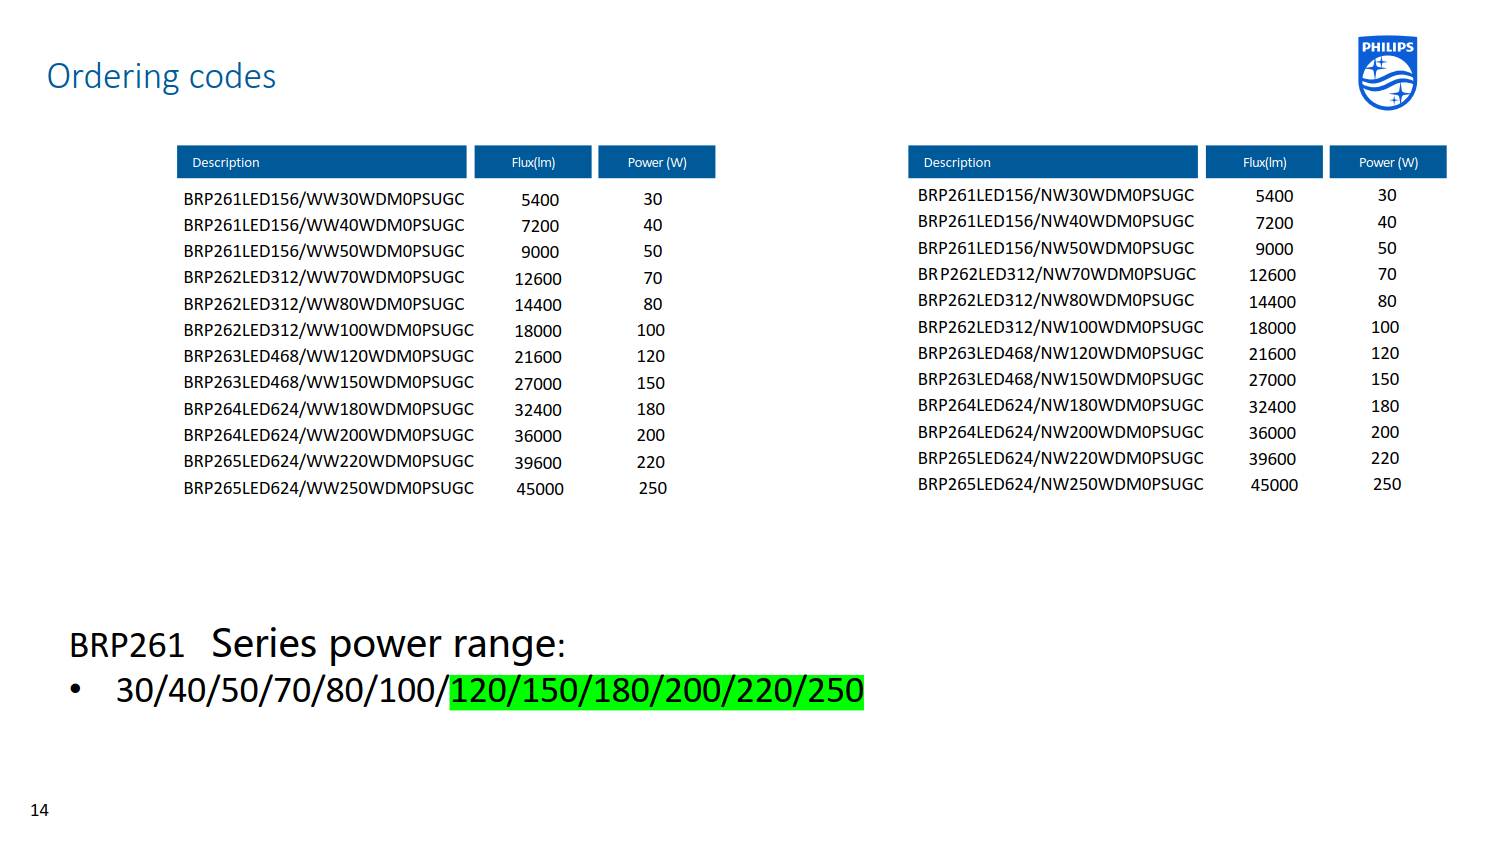1500x844 pixels.
Task: Click the Description header of the WW codes table
Action: (322, 162)
